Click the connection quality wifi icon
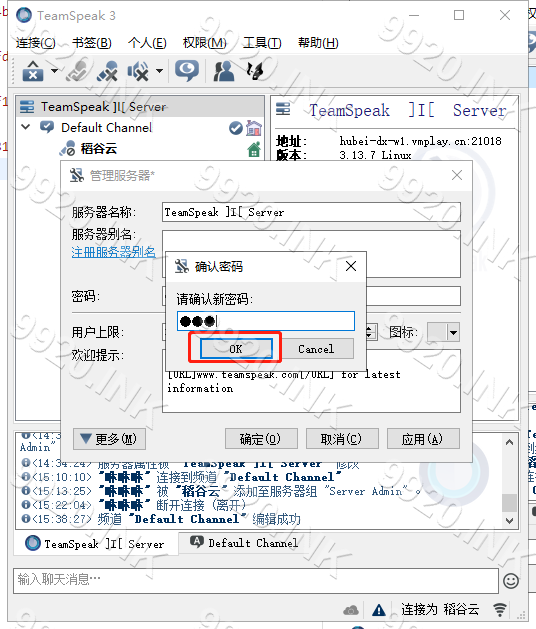Image resolution: width=536 pixels, height=629 pixels. point(500,610)
